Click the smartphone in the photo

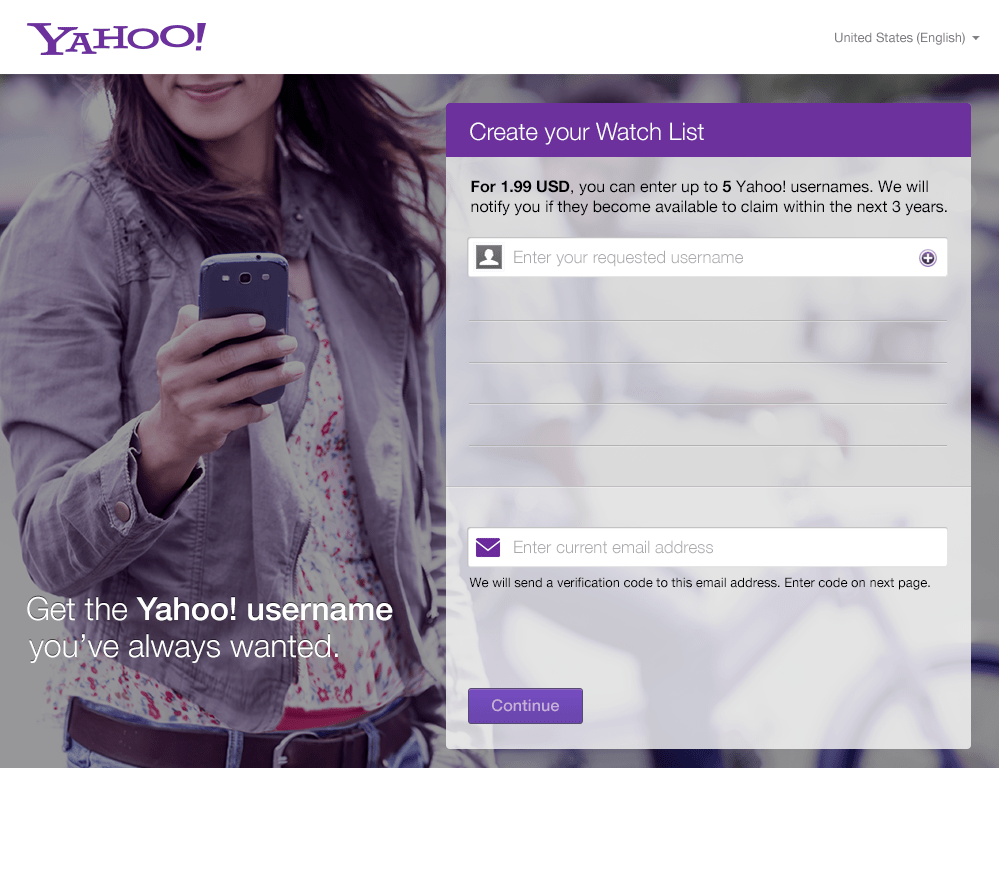pyautogui.click(x=243, y=326)
